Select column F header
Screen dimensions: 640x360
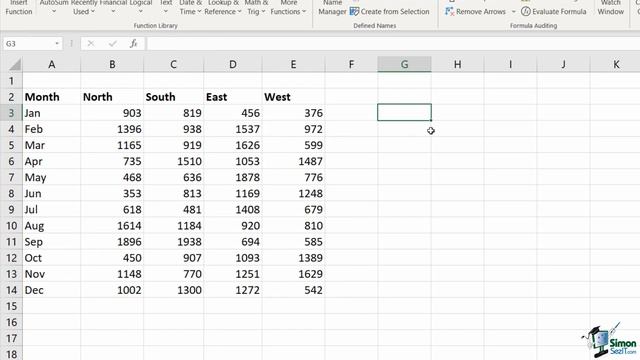[351, 64]
